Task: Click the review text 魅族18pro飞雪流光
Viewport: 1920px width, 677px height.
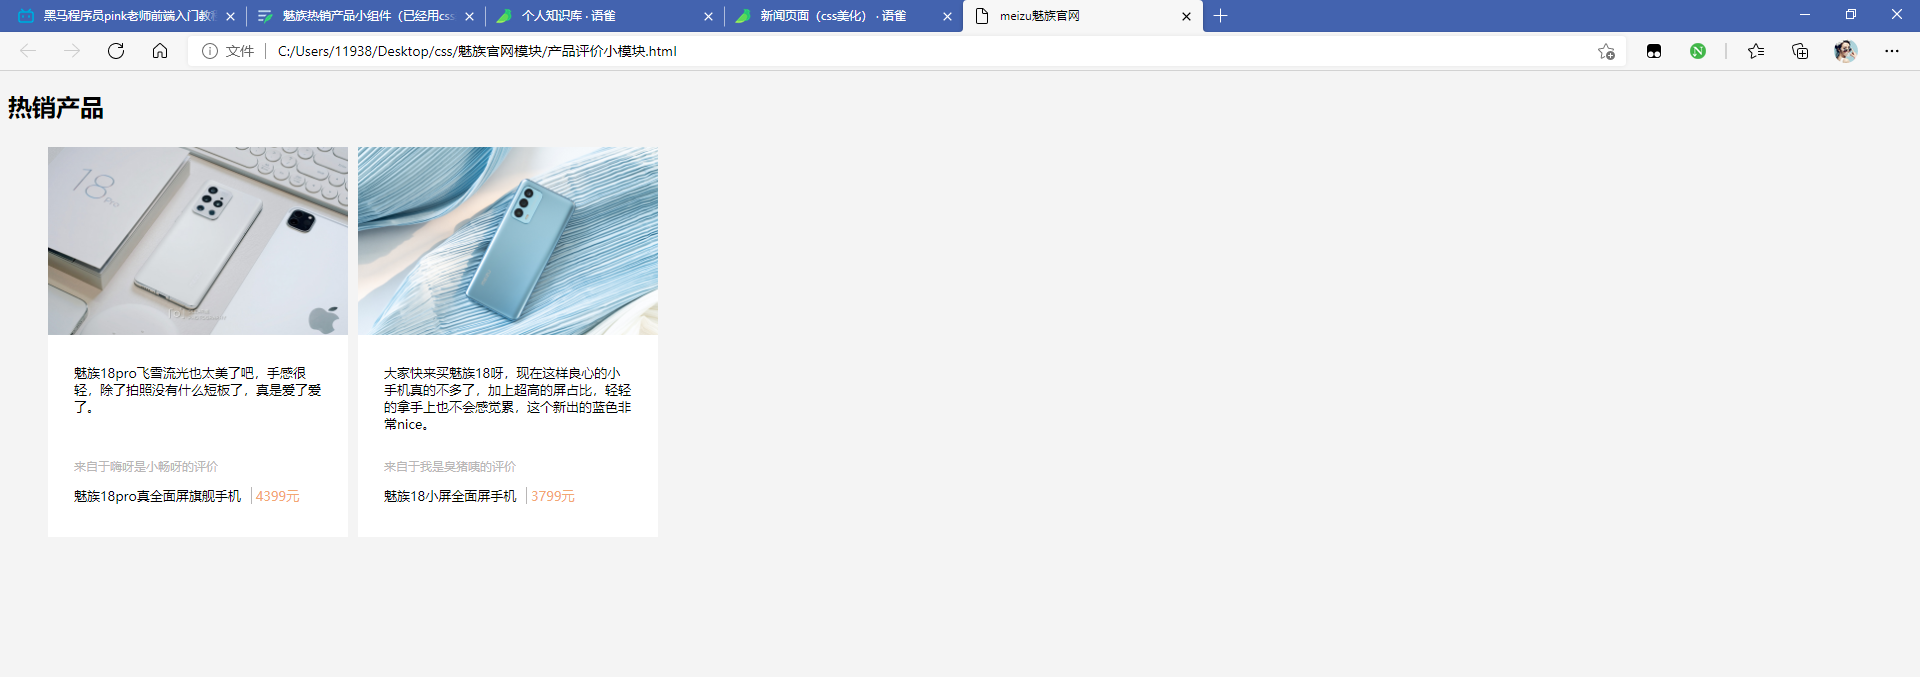Action: click(x=198, y=390)
